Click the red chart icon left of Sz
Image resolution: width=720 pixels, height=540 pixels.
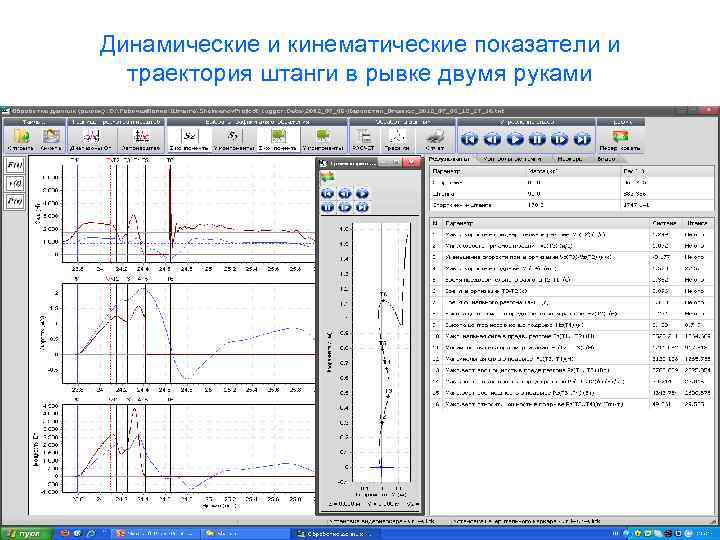click(x=141, y=139)
